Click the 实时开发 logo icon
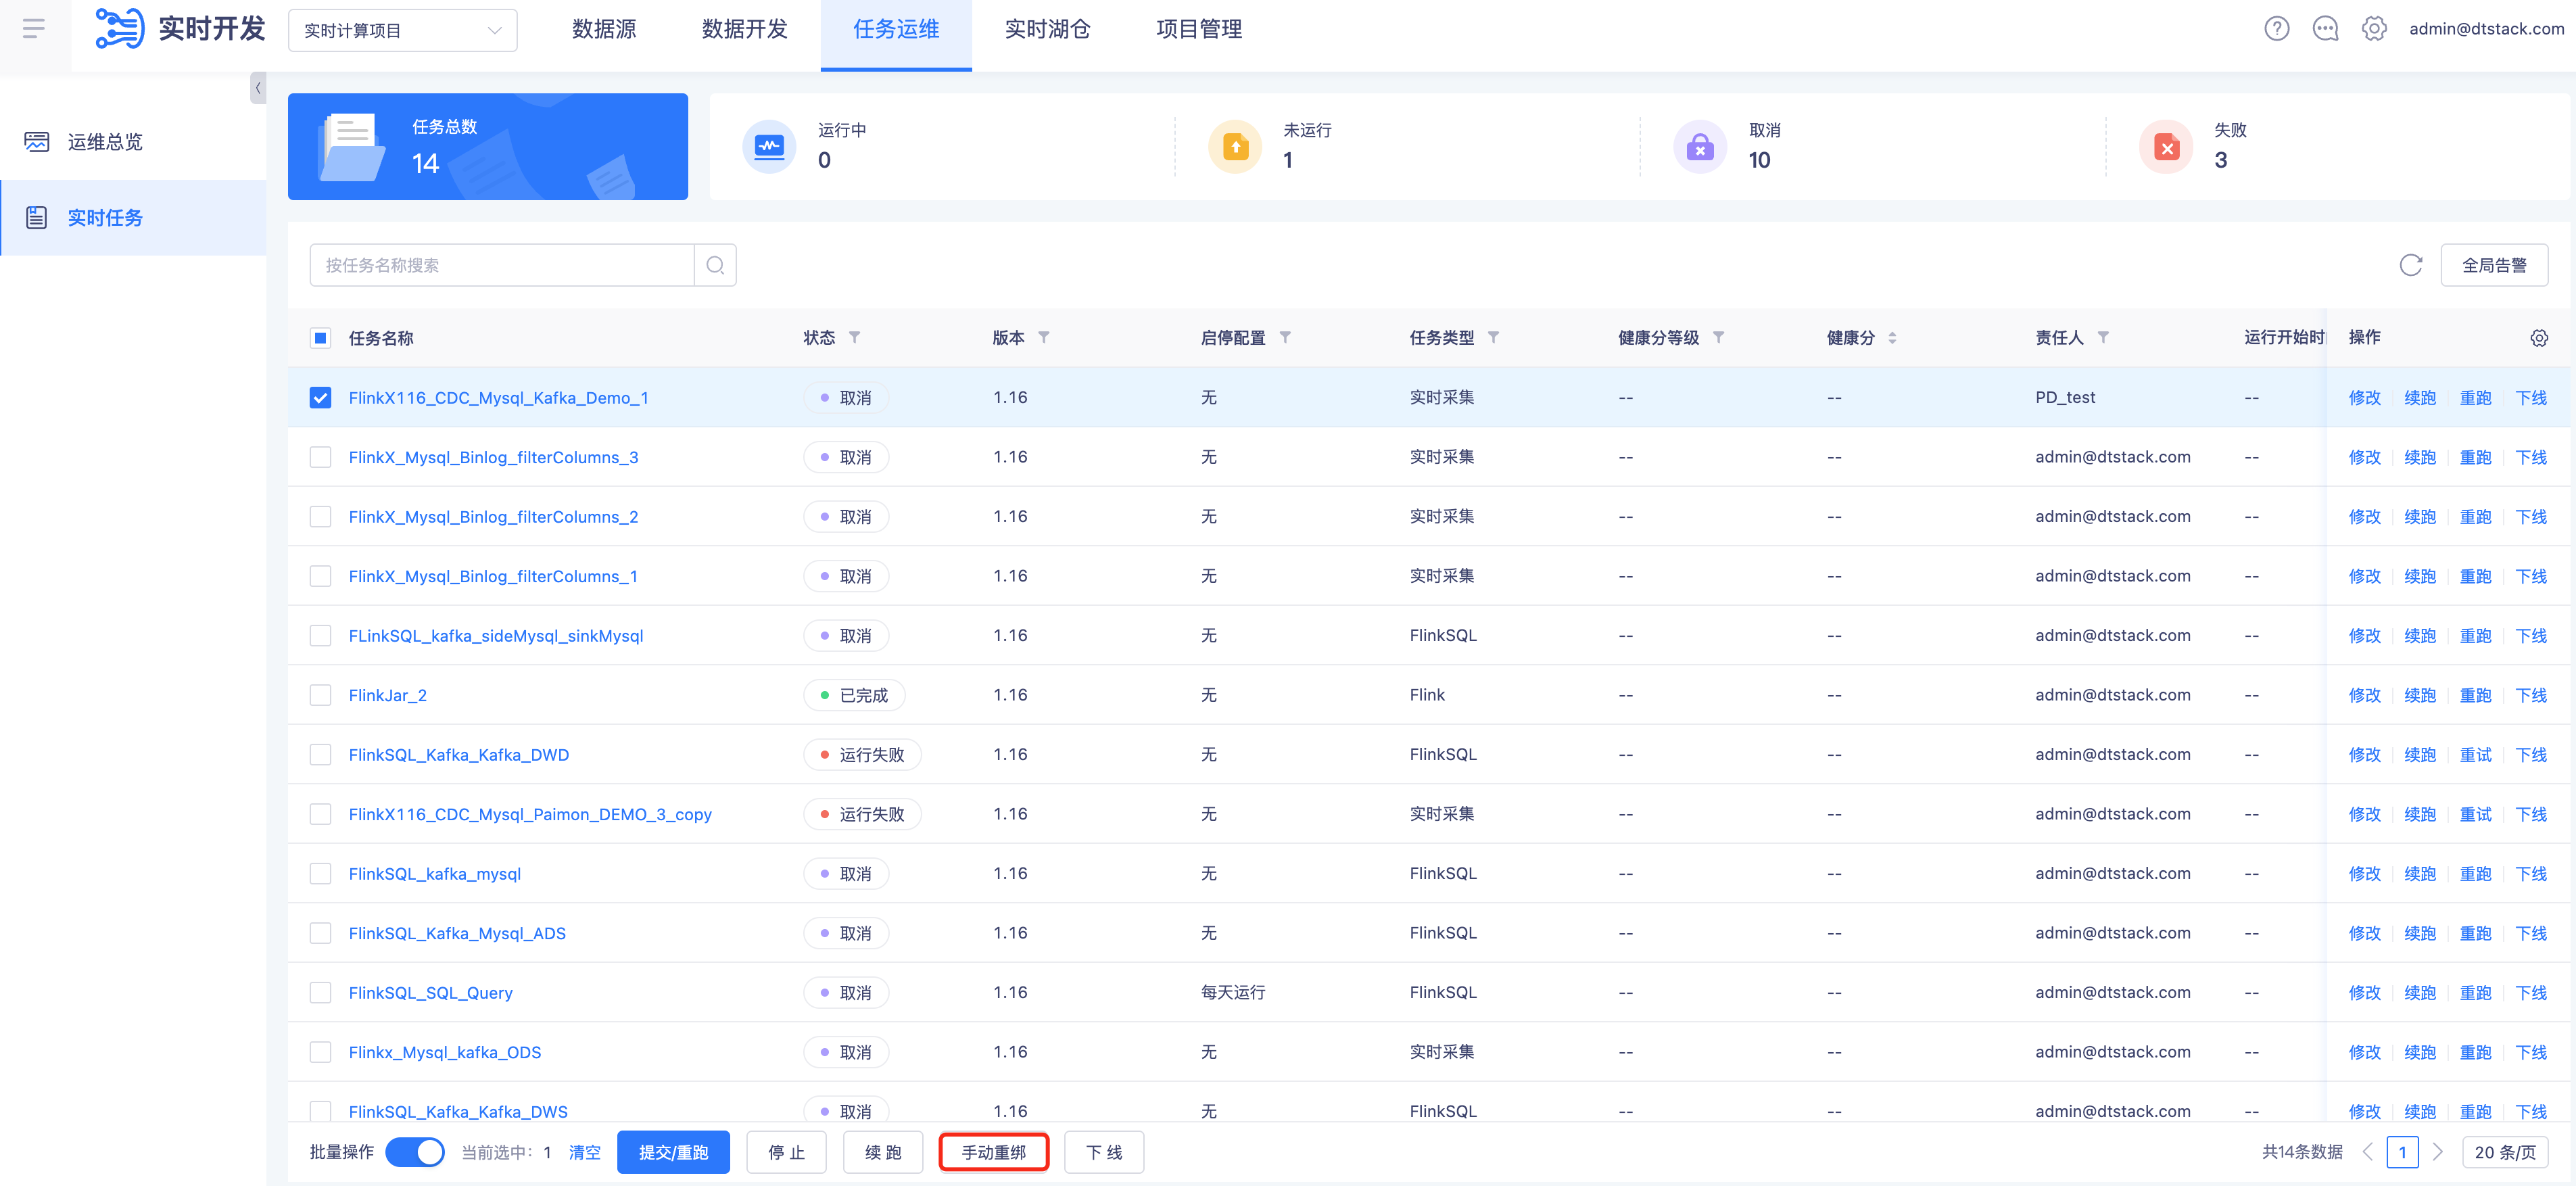 [x=120, y=28]
